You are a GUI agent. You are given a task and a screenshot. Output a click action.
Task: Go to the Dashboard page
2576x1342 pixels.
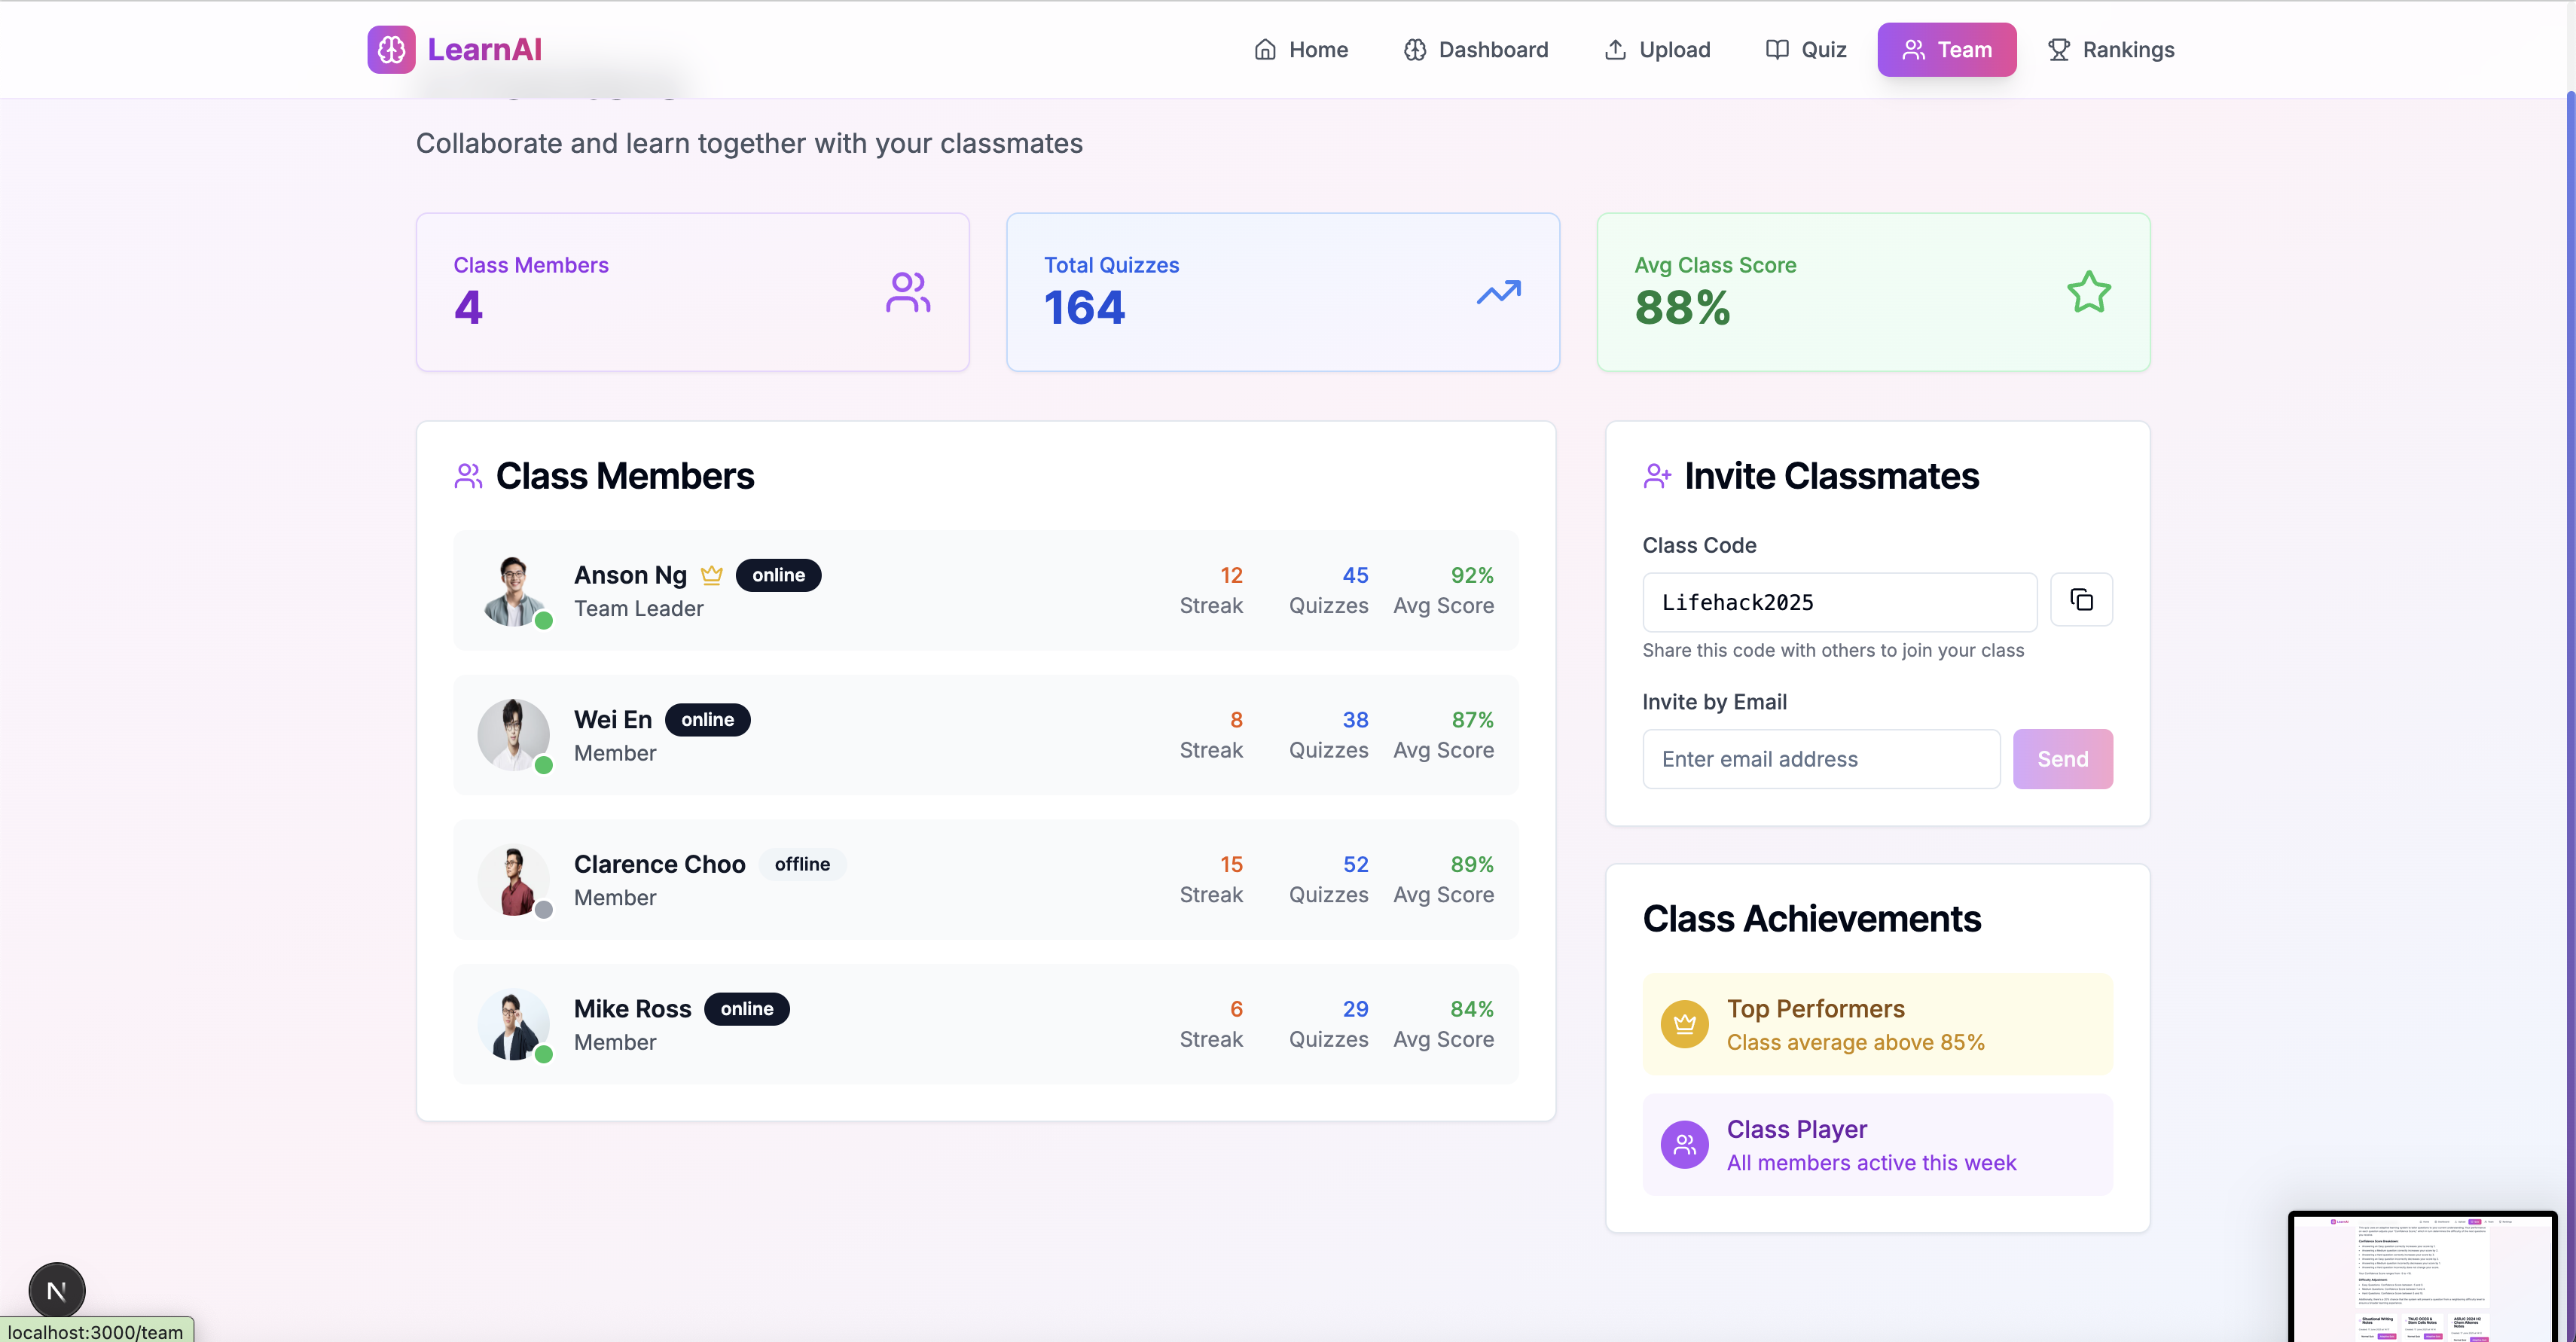(1476, 49)
